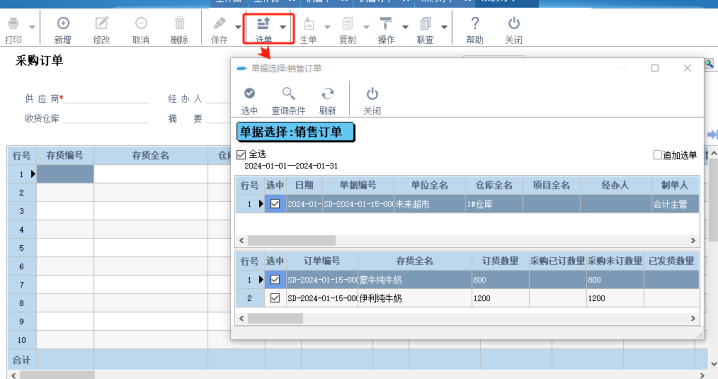Expand the 打印 dropdown arrow

point(32,27)
